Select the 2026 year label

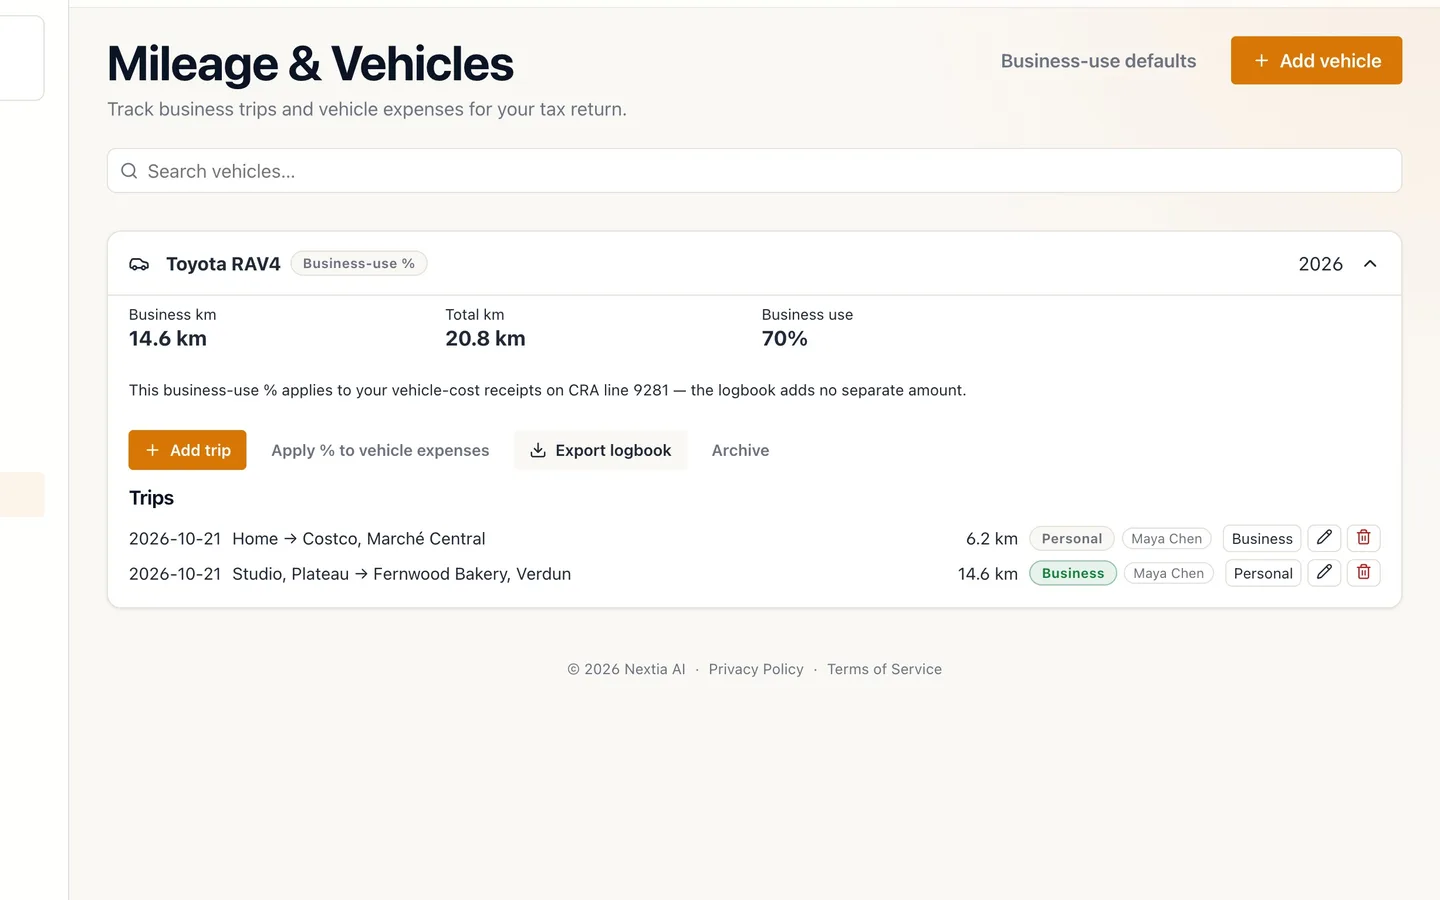coord(1320,264)
